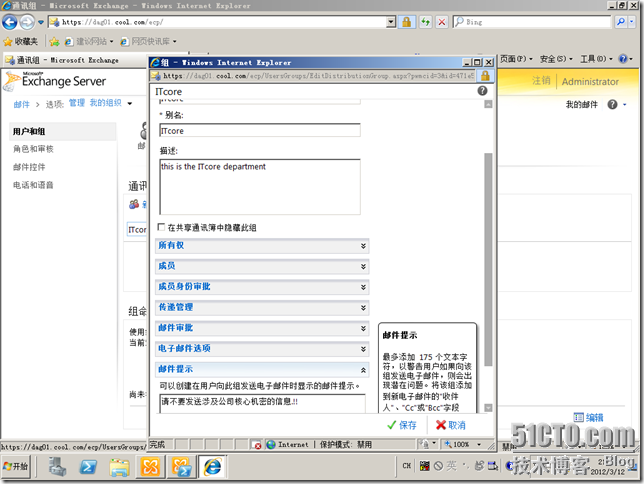Click the help question mark icon in dialog
644x484 pixels.
(x=483, y=91)
